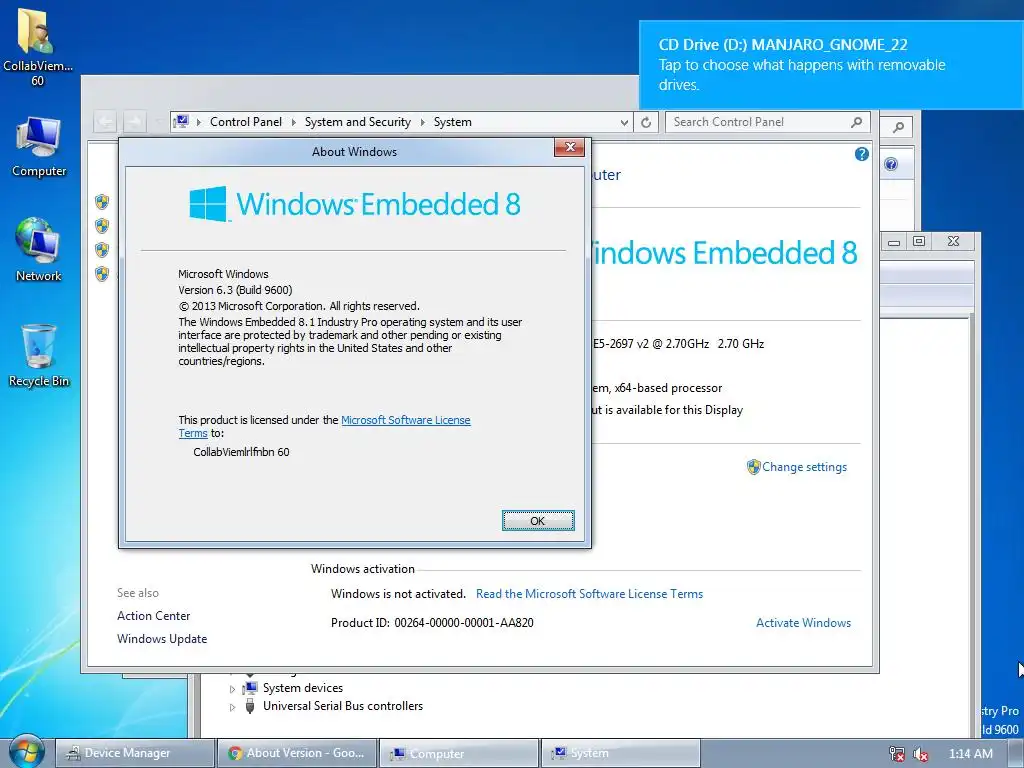Click the network tray icon
The image size is (1024, 768).
coord(897,754)
